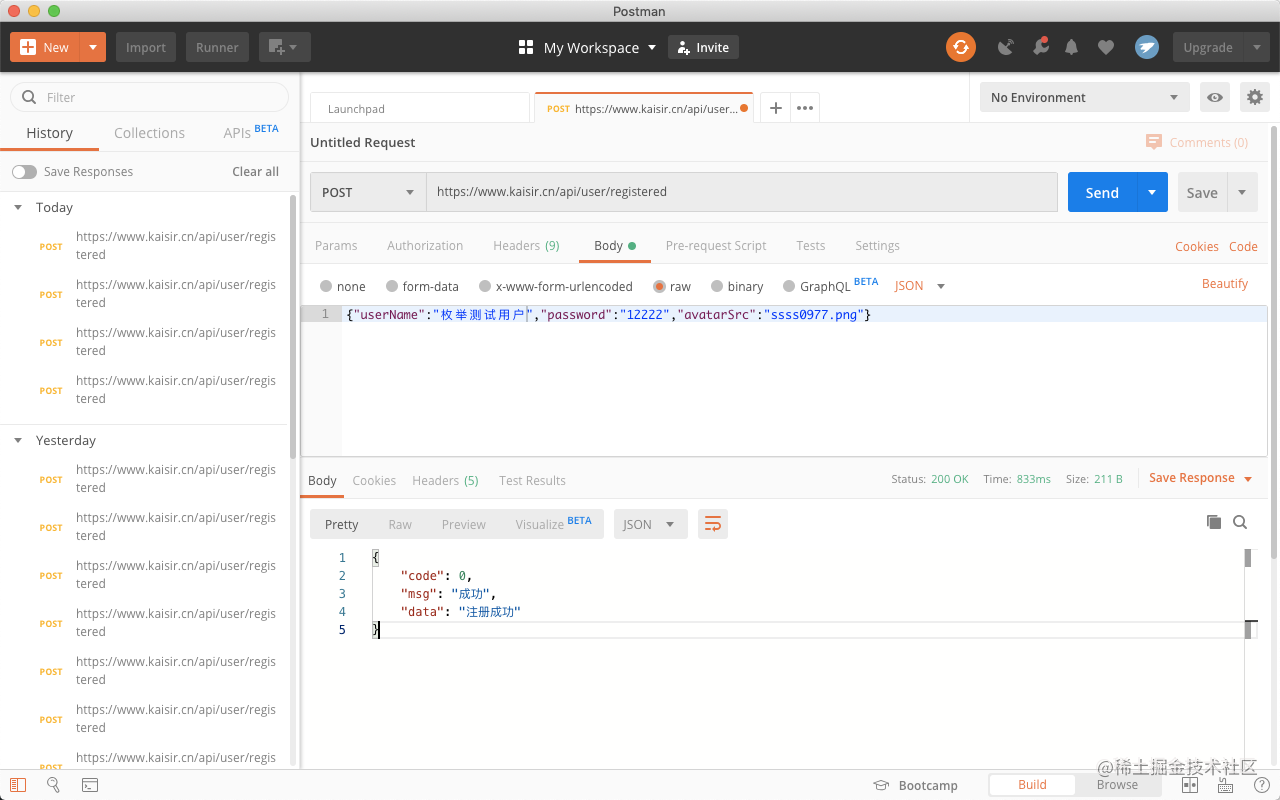Open the Upgrade dropdown arrow
Viewport: 1280px width, 800px height.
pyautogui.click(x=1256, y=47)
